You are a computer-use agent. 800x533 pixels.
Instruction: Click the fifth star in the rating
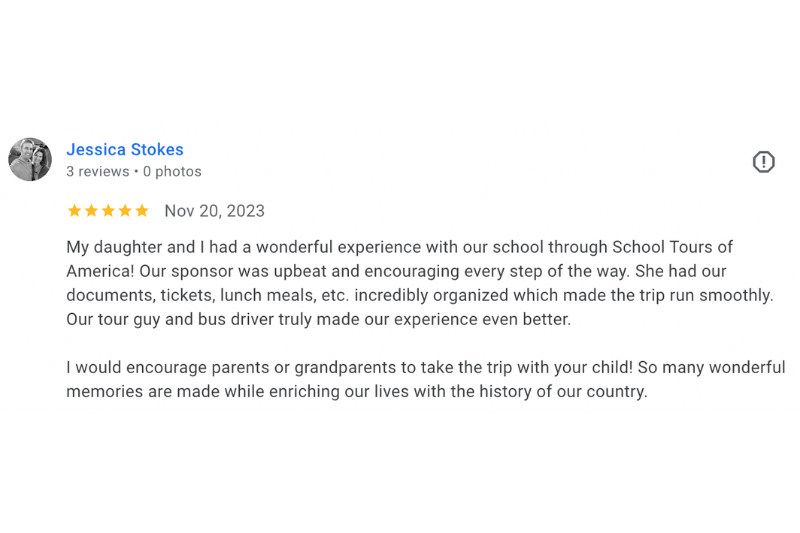point(142,210)
